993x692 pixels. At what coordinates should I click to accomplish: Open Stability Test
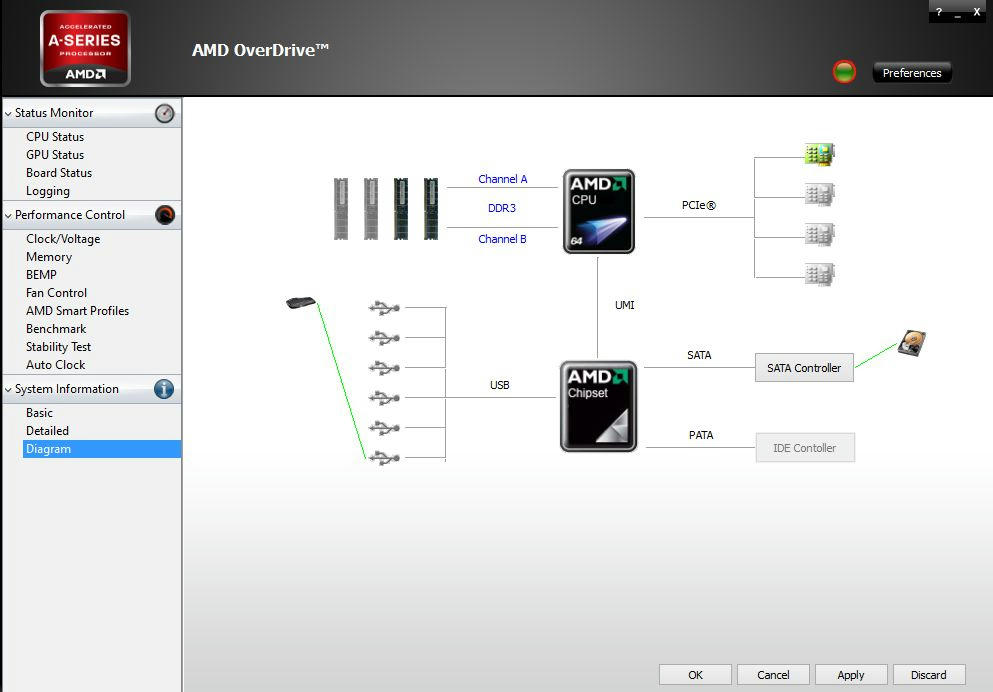58,347
